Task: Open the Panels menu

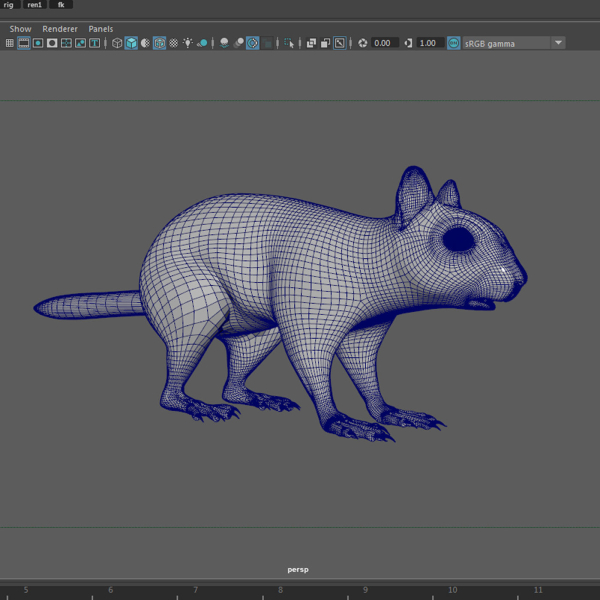Action: click(x=101, y=29)
